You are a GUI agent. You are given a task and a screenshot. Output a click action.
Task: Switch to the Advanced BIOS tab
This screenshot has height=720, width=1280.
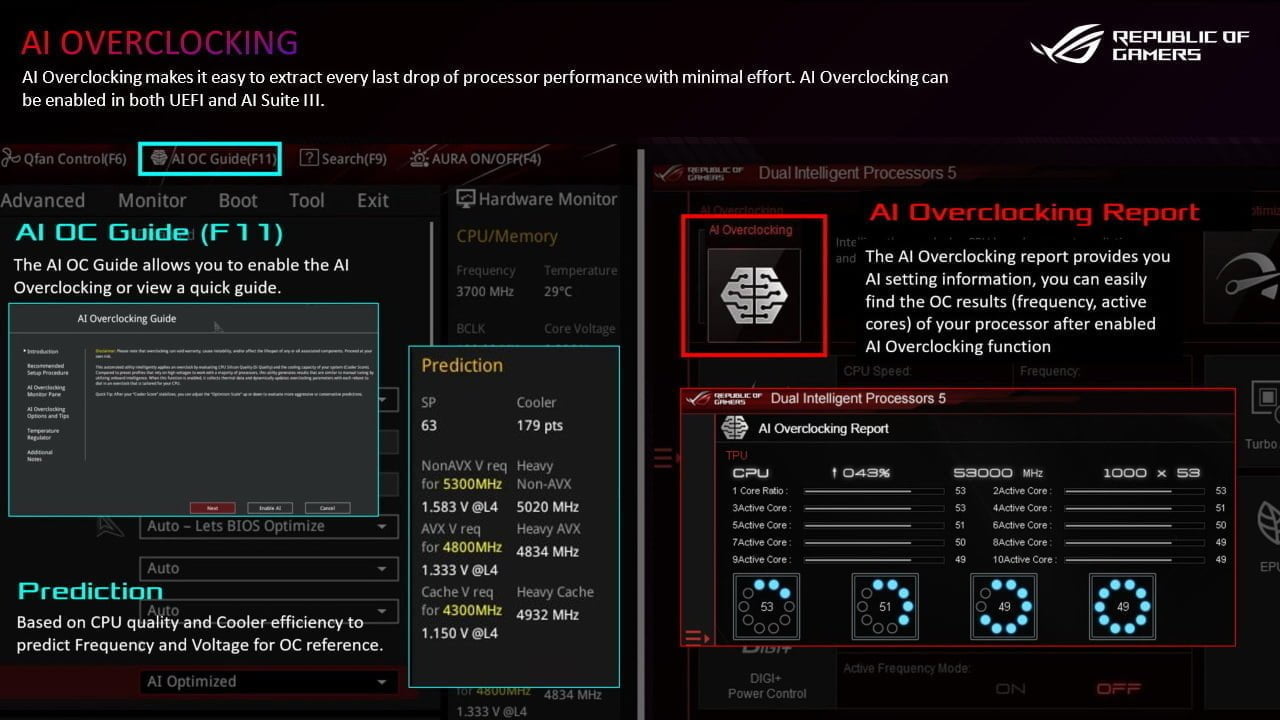[x=42, y=200]
